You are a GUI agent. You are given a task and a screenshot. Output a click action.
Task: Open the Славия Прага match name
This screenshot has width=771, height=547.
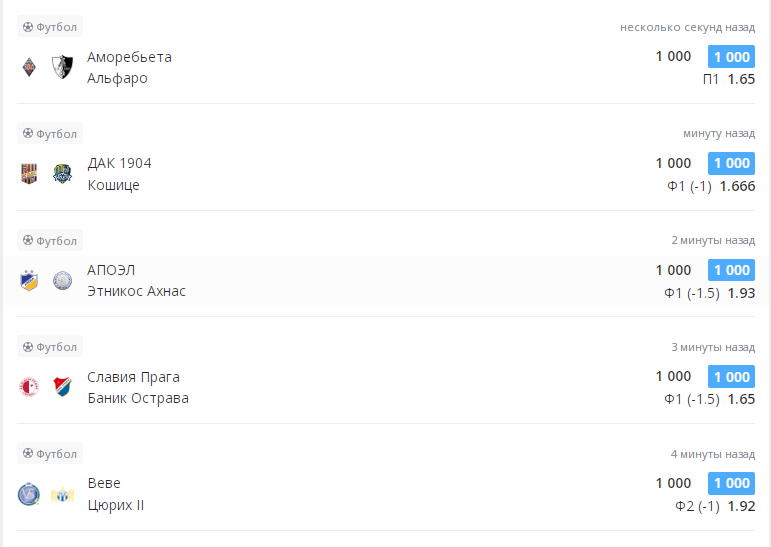tap(133, 377)
